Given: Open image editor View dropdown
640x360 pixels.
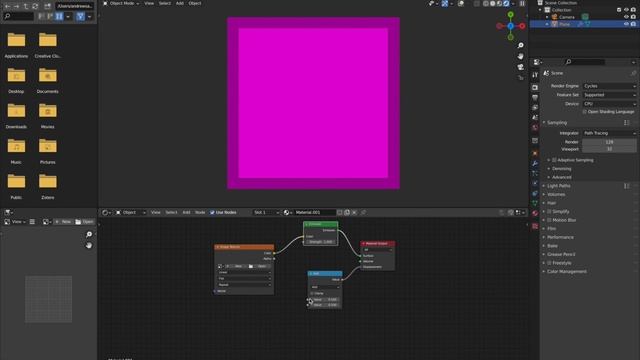Looking at the screenshot, I should pos(15,222).
